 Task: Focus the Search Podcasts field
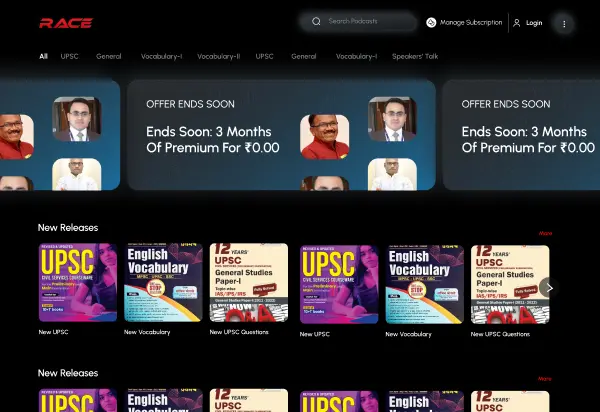(359, 21)
